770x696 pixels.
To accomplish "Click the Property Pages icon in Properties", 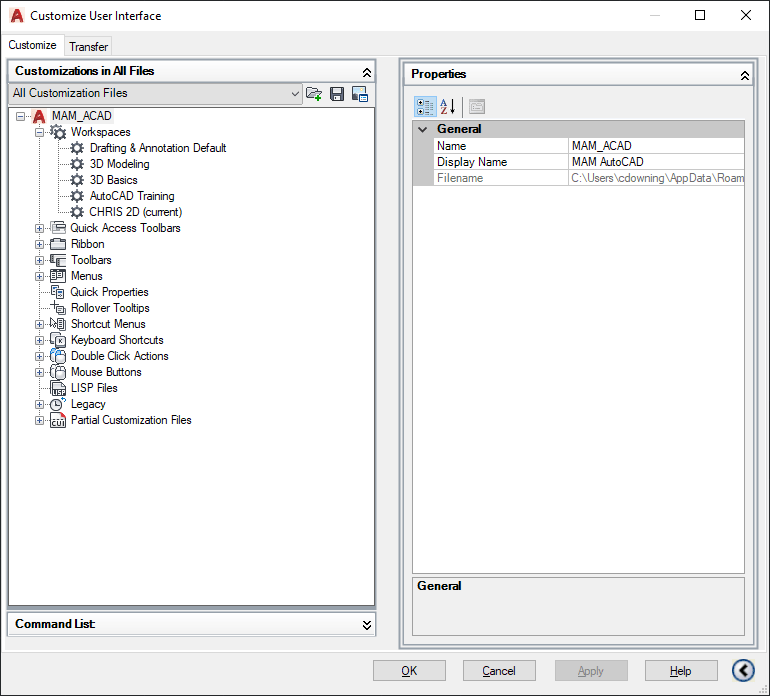I will [476, 107].
